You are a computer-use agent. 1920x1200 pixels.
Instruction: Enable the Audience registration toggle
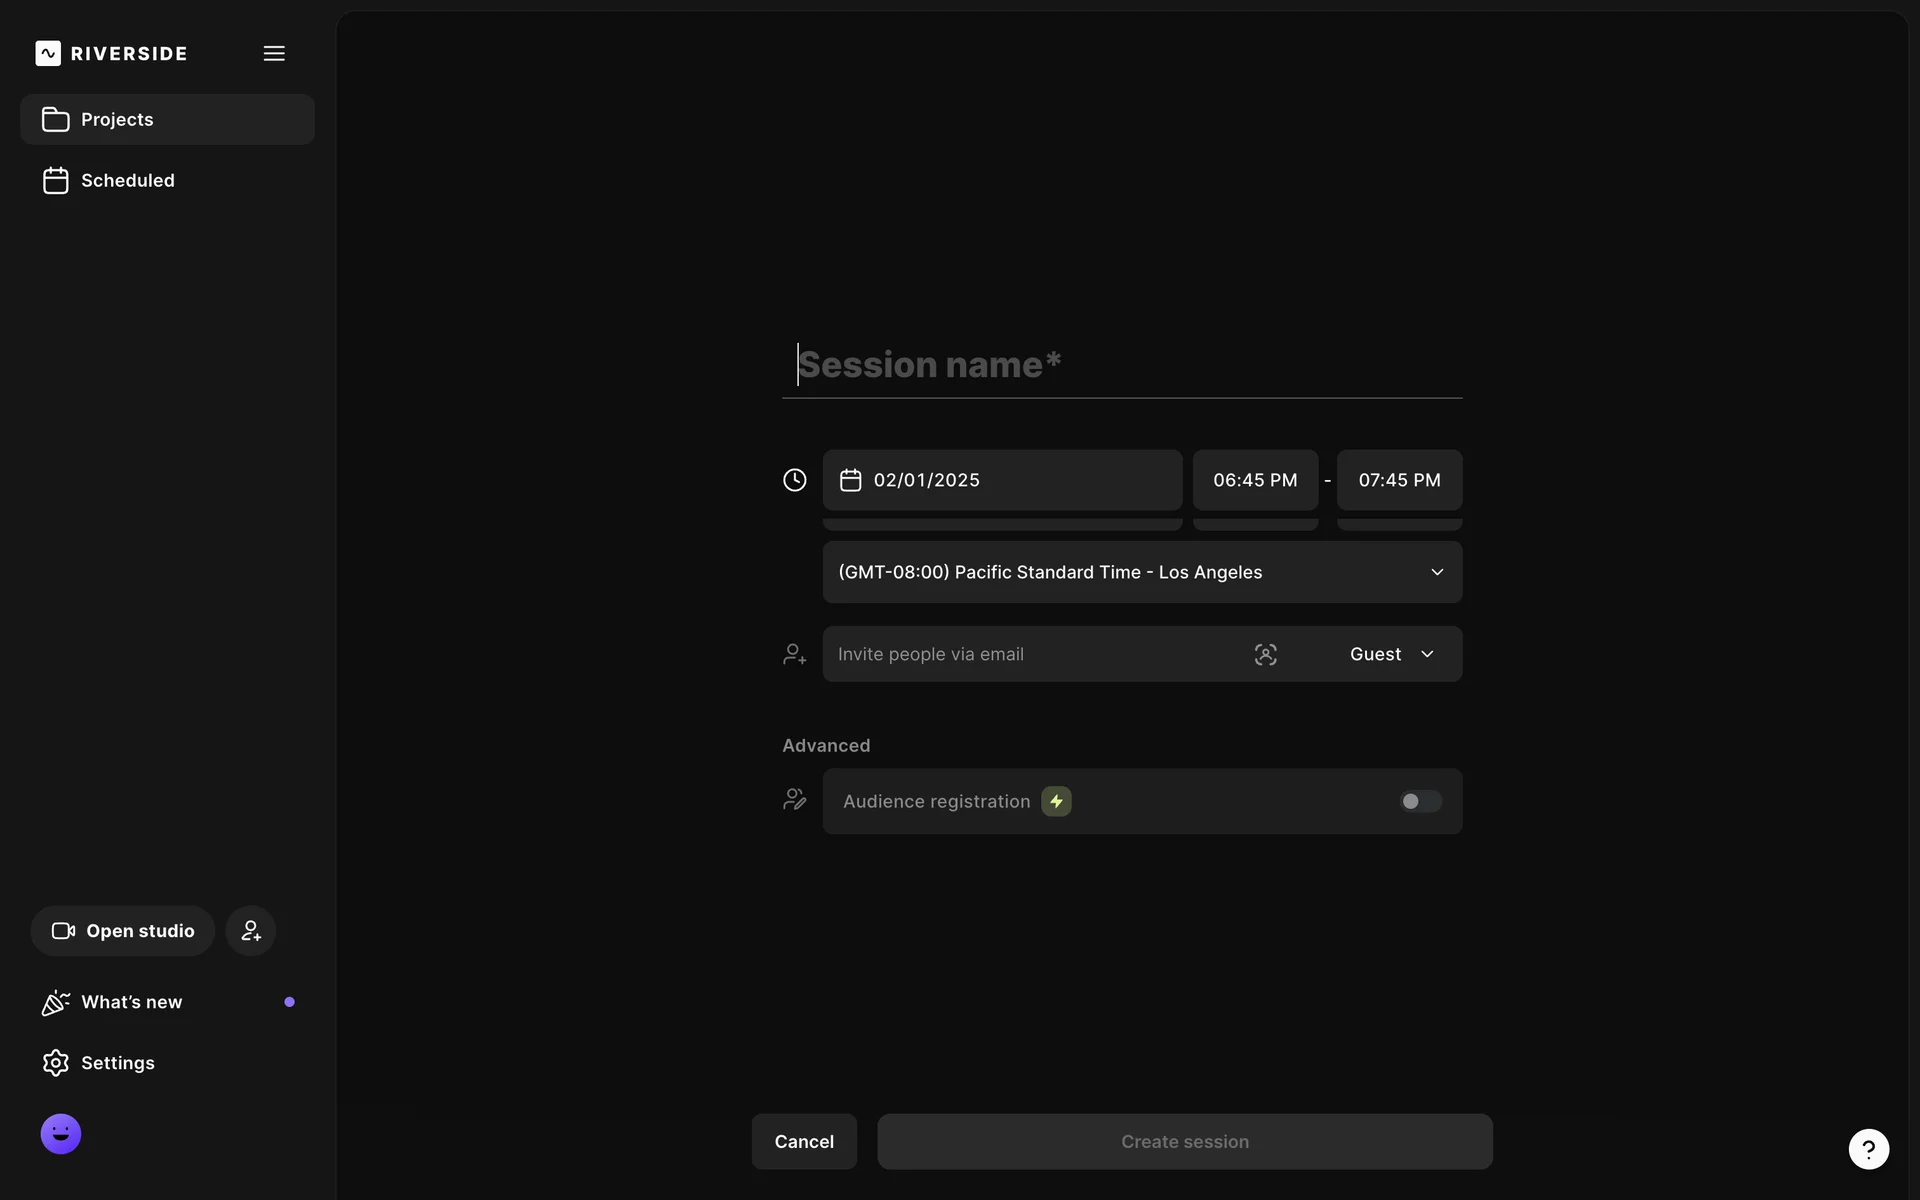[1419, 801]
